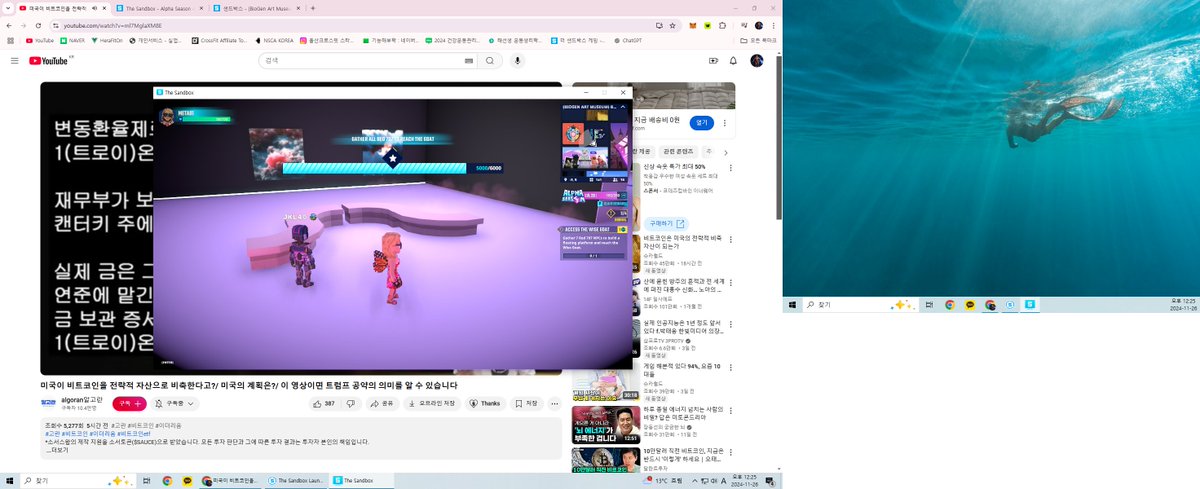Open the MetaMask fox extension
Image resolution: width=1200 pixels, height=489 pixels.
coord(693,25)
